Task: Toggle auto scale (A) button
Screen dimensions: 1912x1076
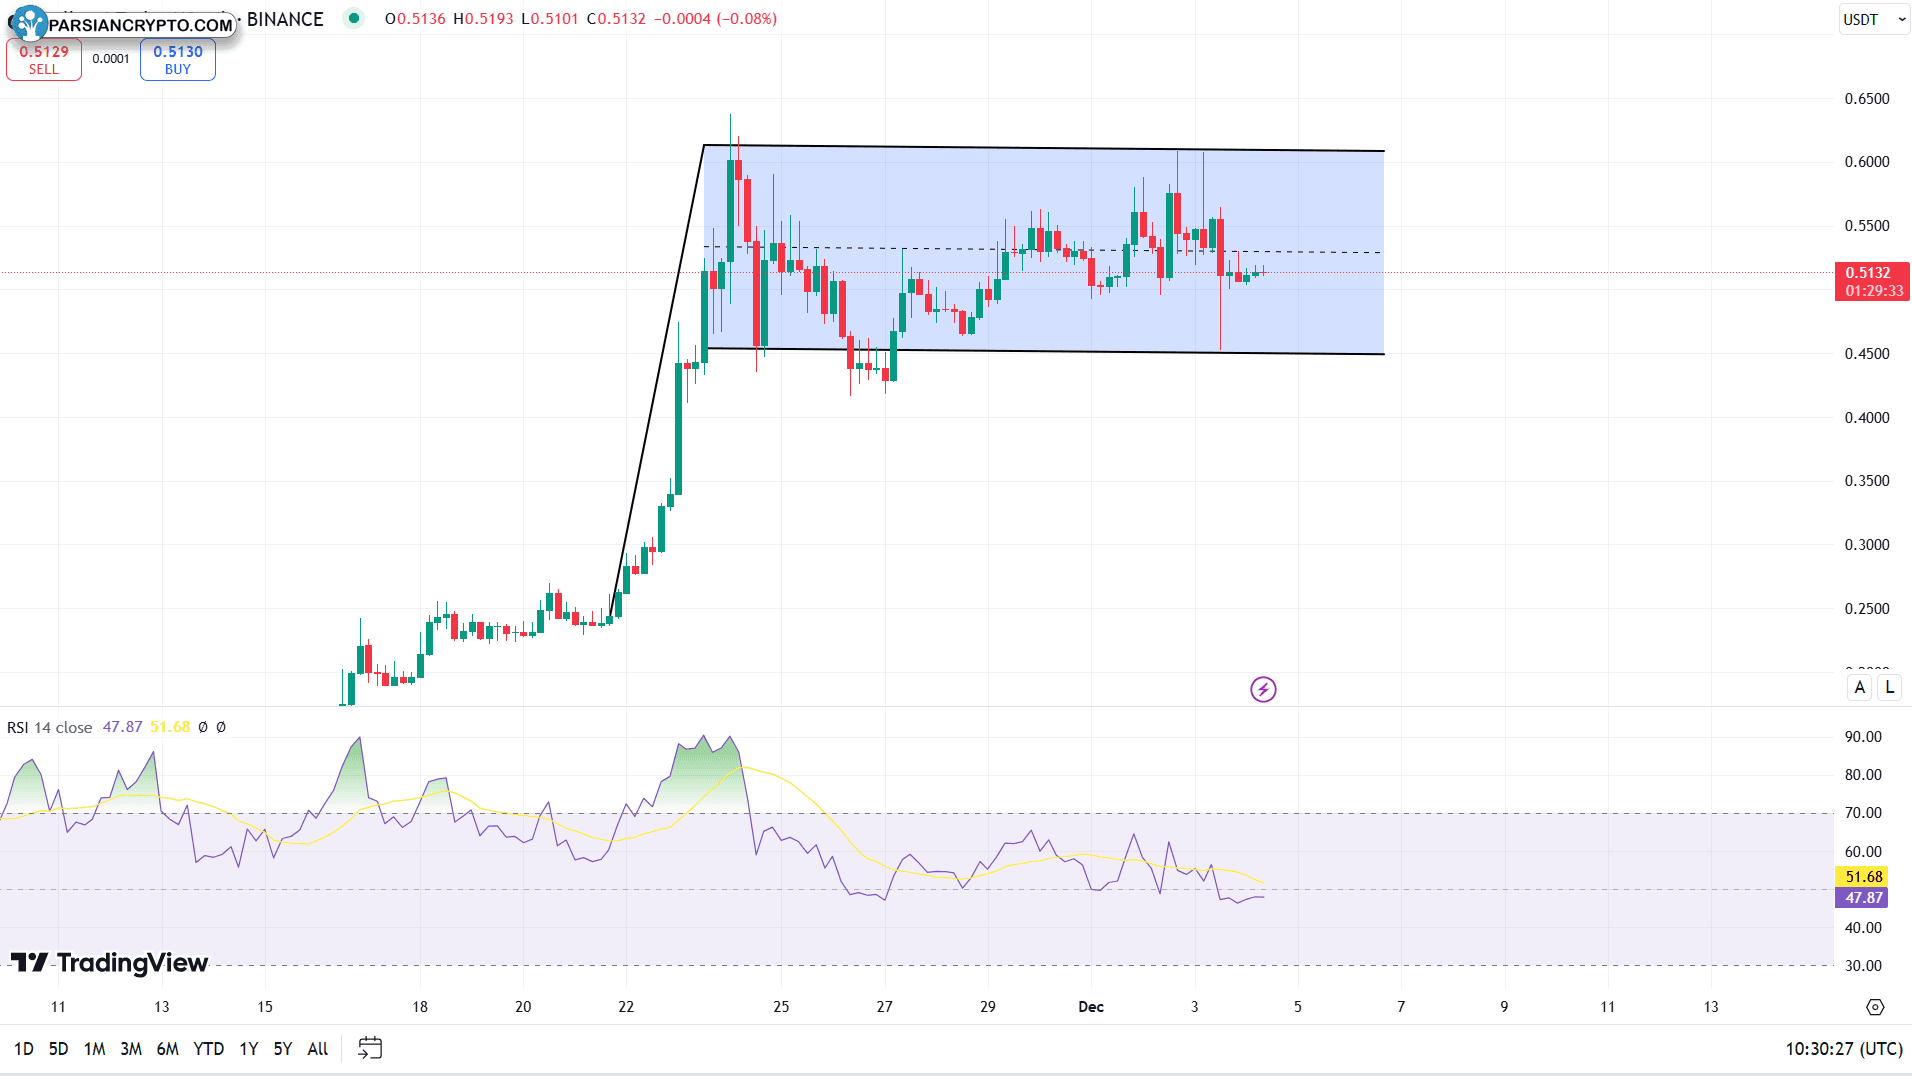Action: pos(1860,687)
